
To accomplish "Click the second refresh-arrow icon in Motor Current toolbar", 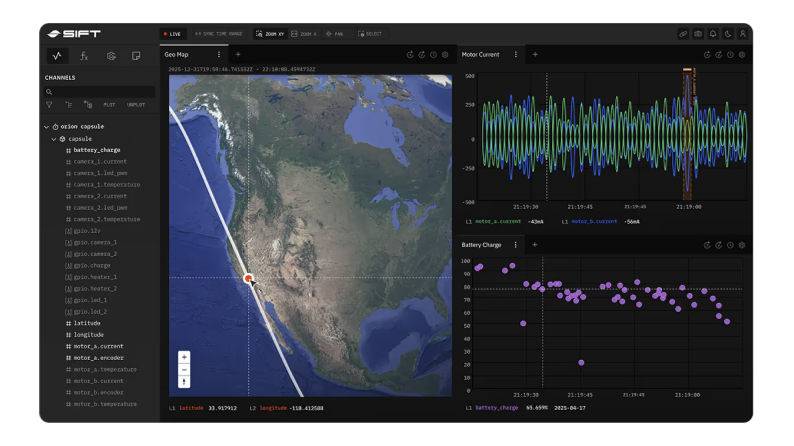I will 719,55.
